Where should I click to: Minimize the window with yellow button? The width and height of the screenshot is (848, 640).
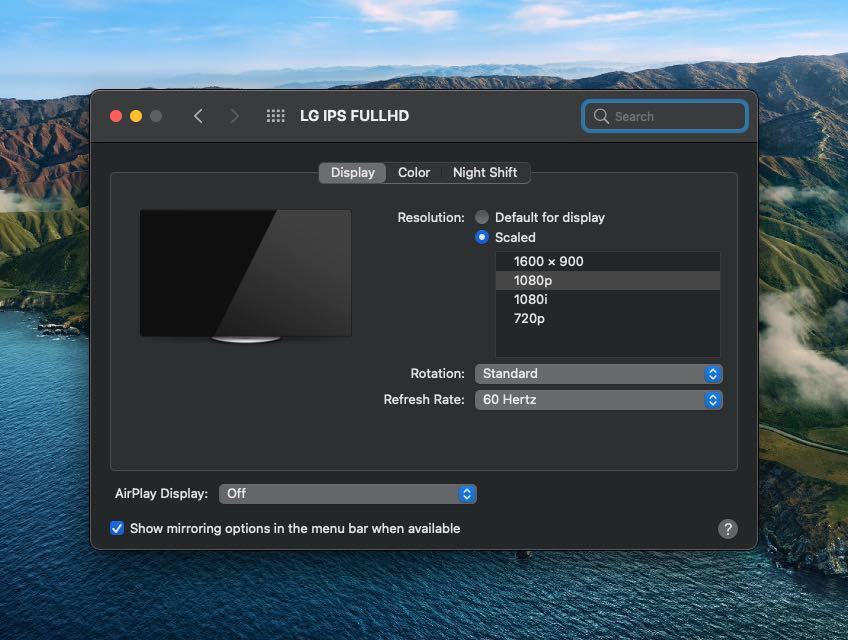(x=136, y=116)
